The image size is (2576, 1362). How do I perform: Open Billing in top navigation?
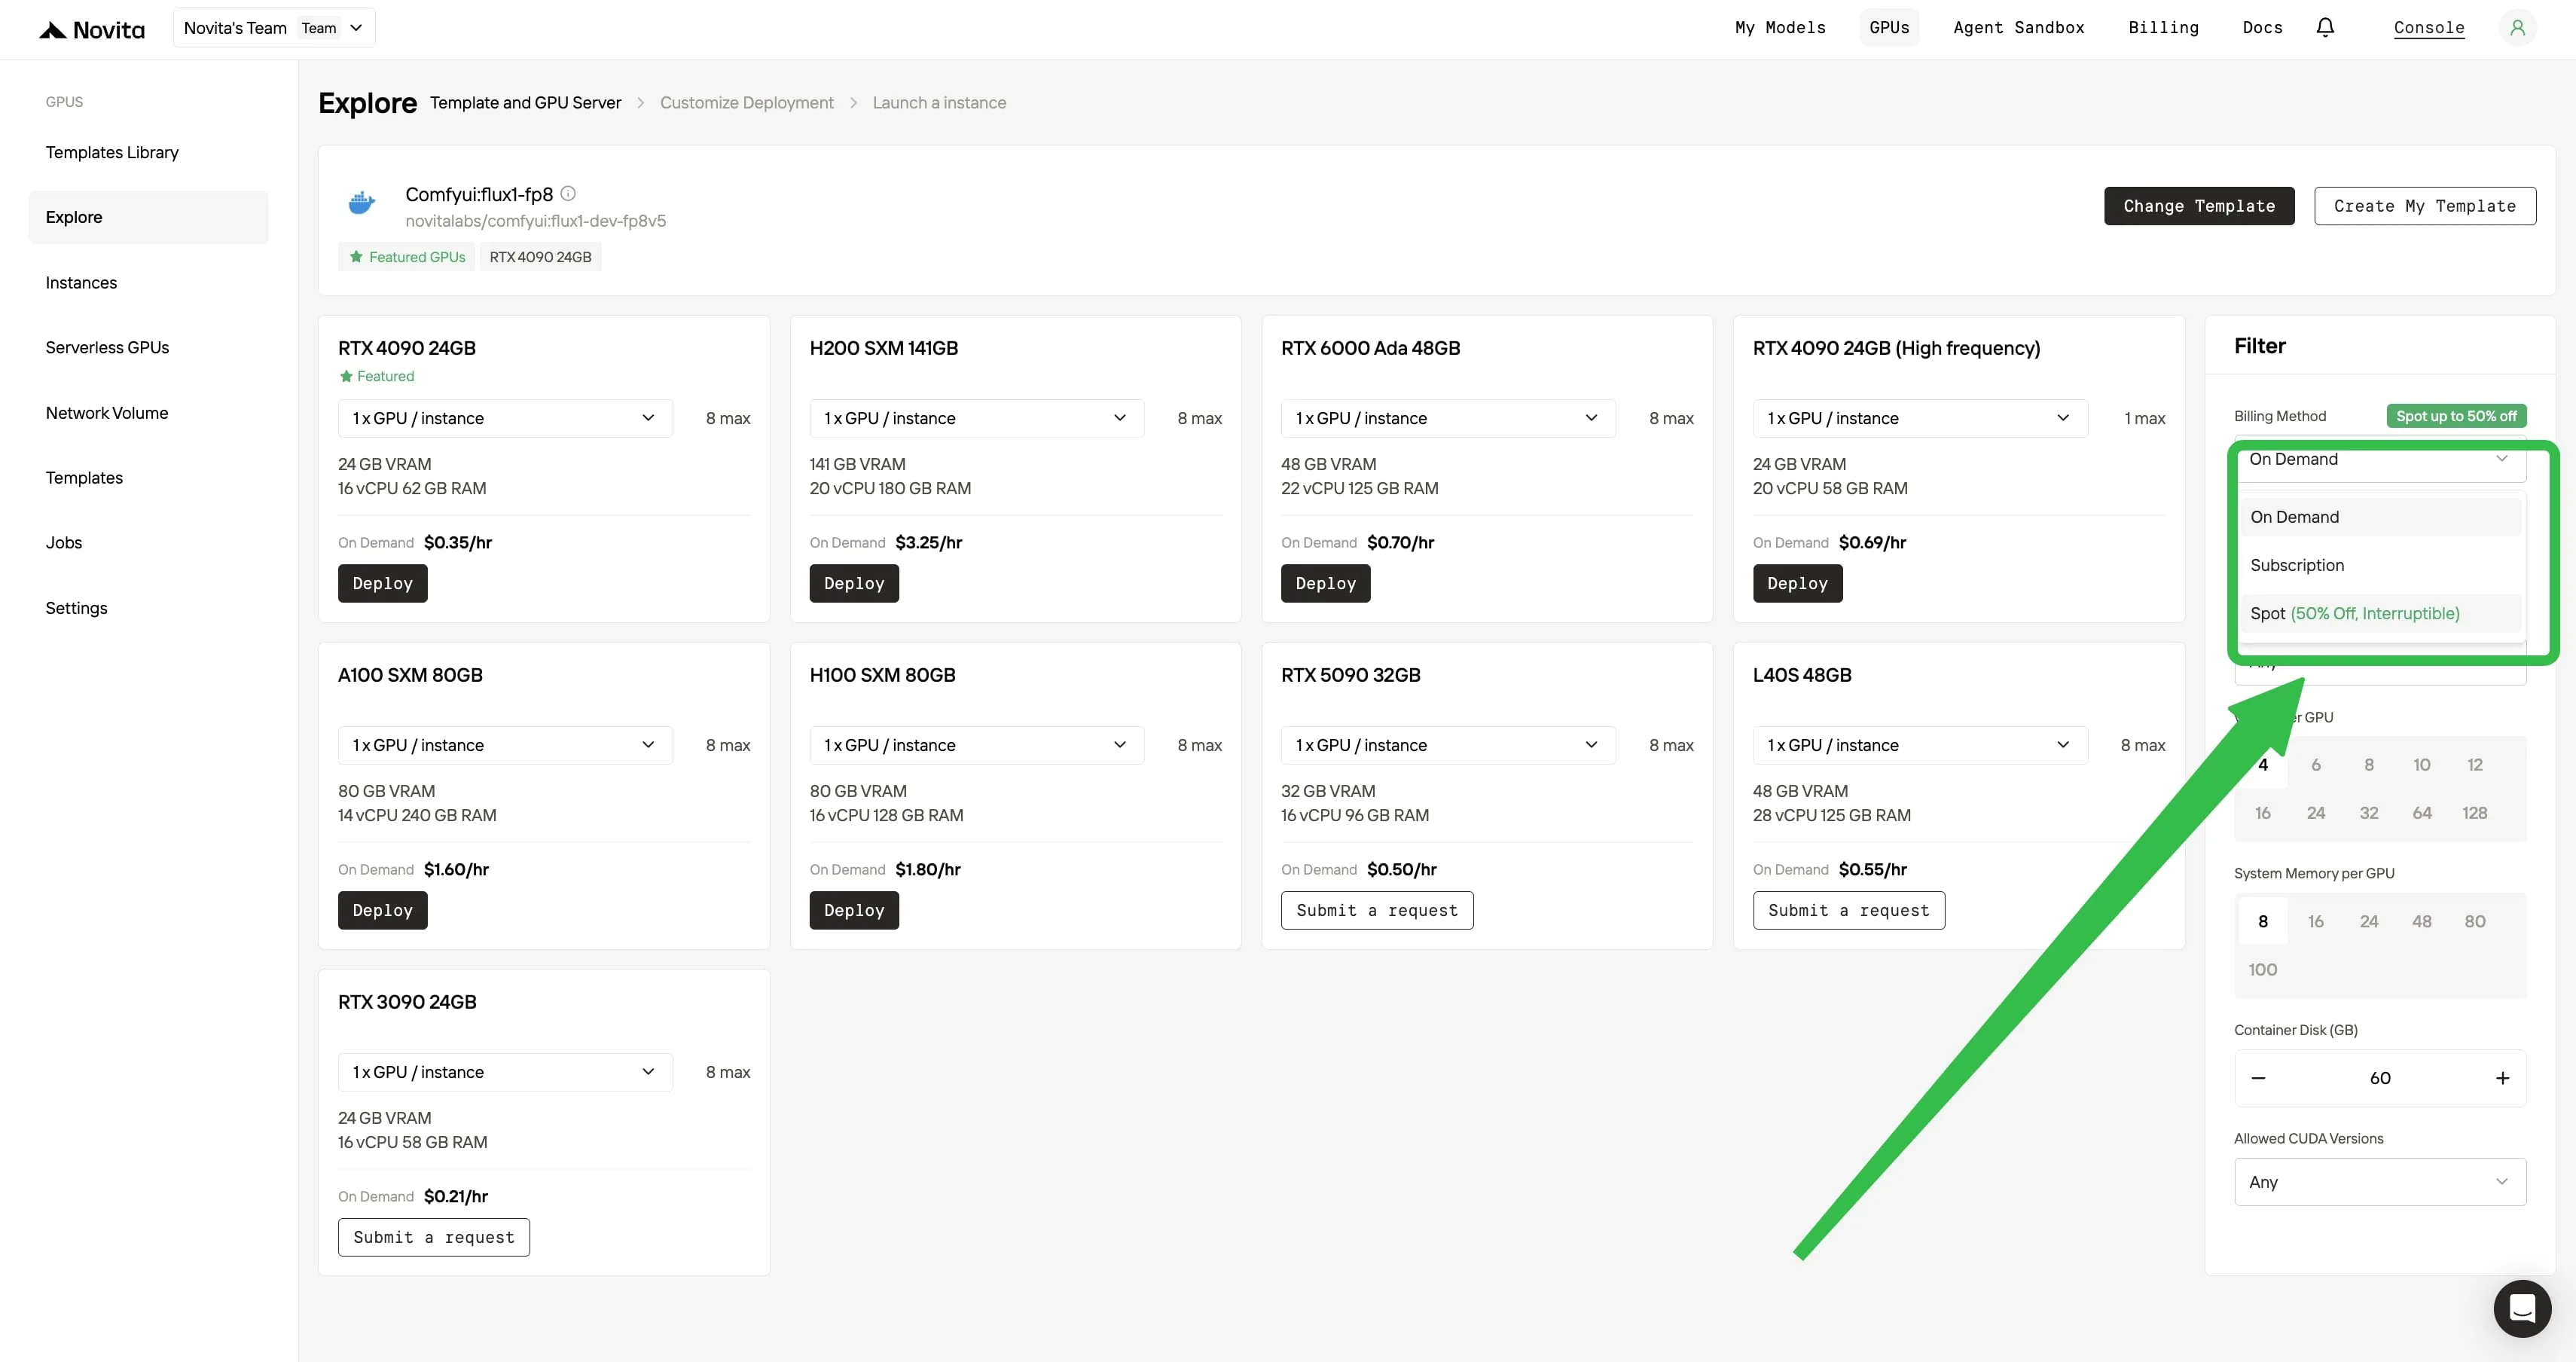click(2163, 28)
